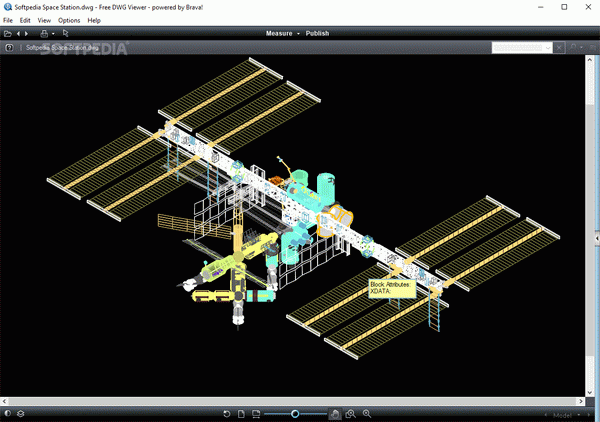Select the zoom window tool
600x422 pixels.
351,414
